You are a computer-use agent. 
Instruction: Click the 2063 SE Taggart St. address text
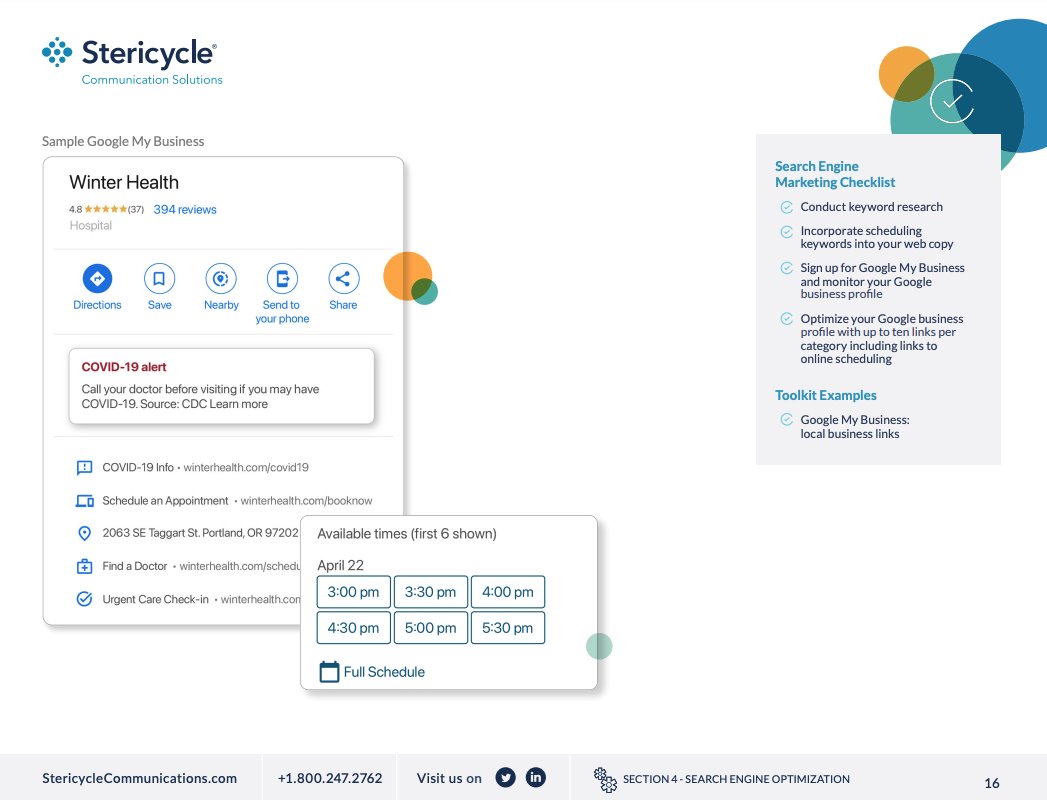pos(200,533)
